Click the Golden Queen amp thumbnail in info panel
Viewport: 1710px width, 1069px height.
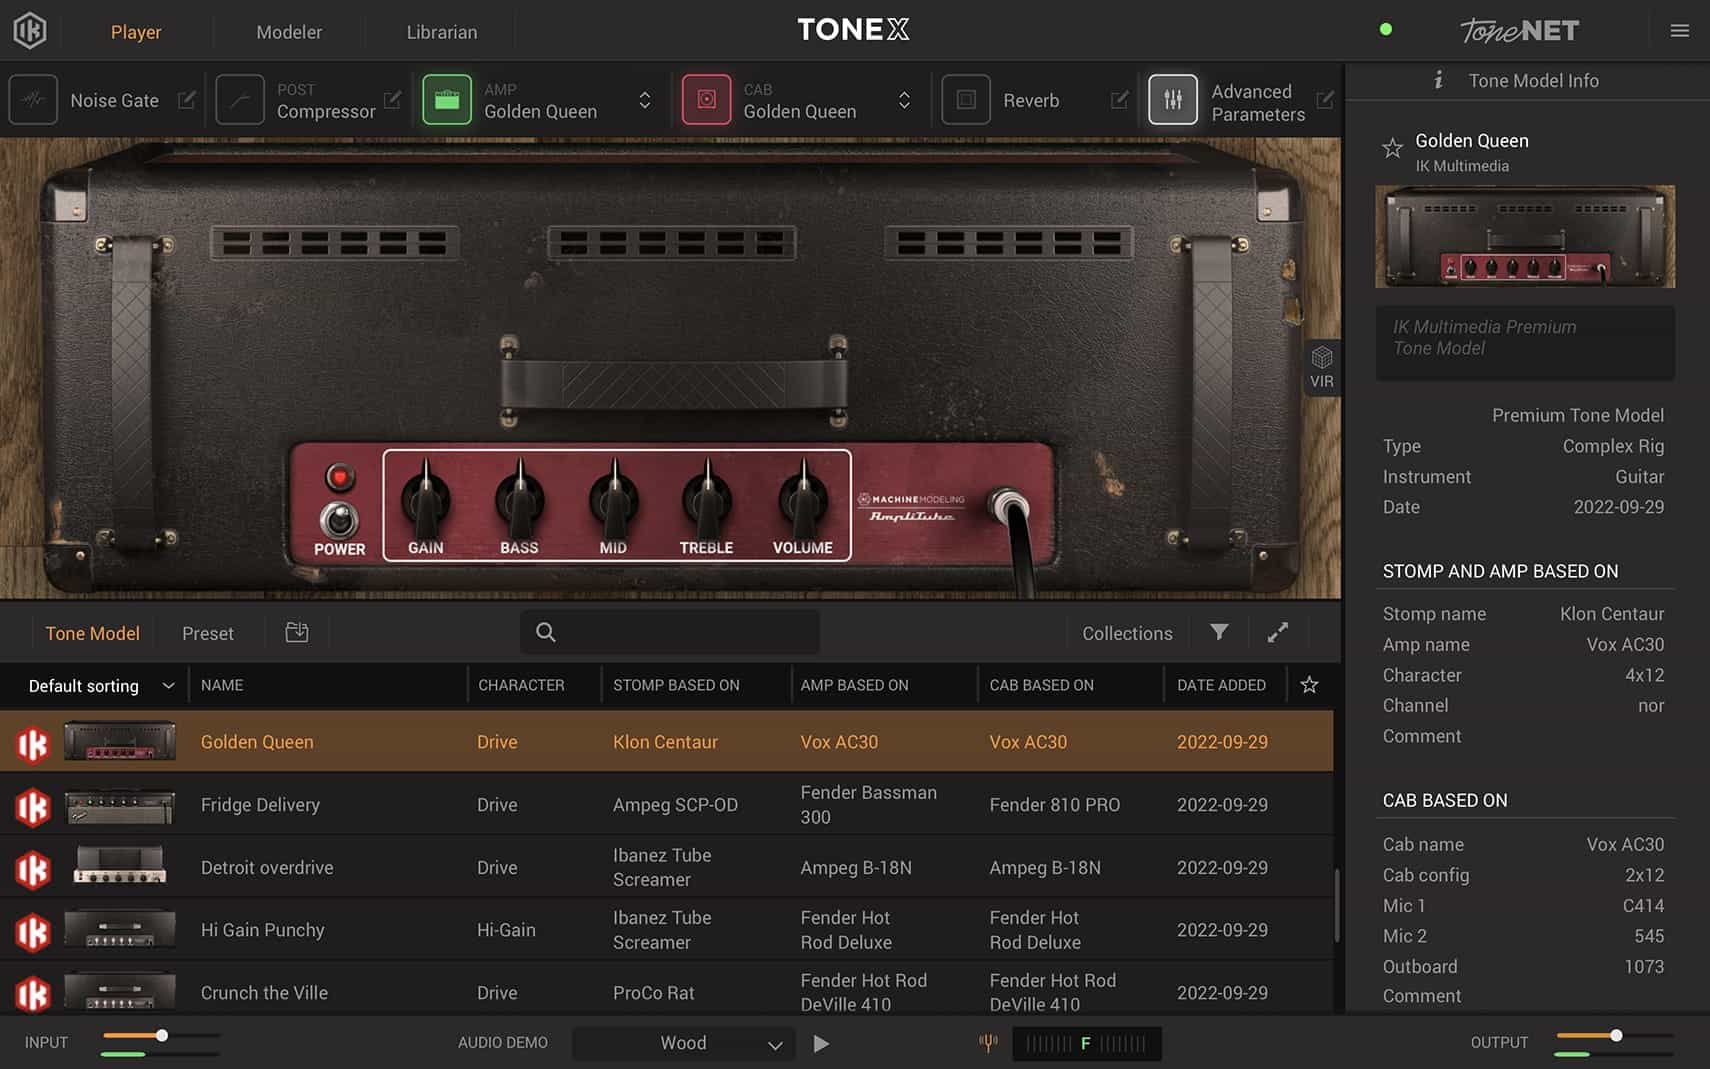coord(1525,236)
